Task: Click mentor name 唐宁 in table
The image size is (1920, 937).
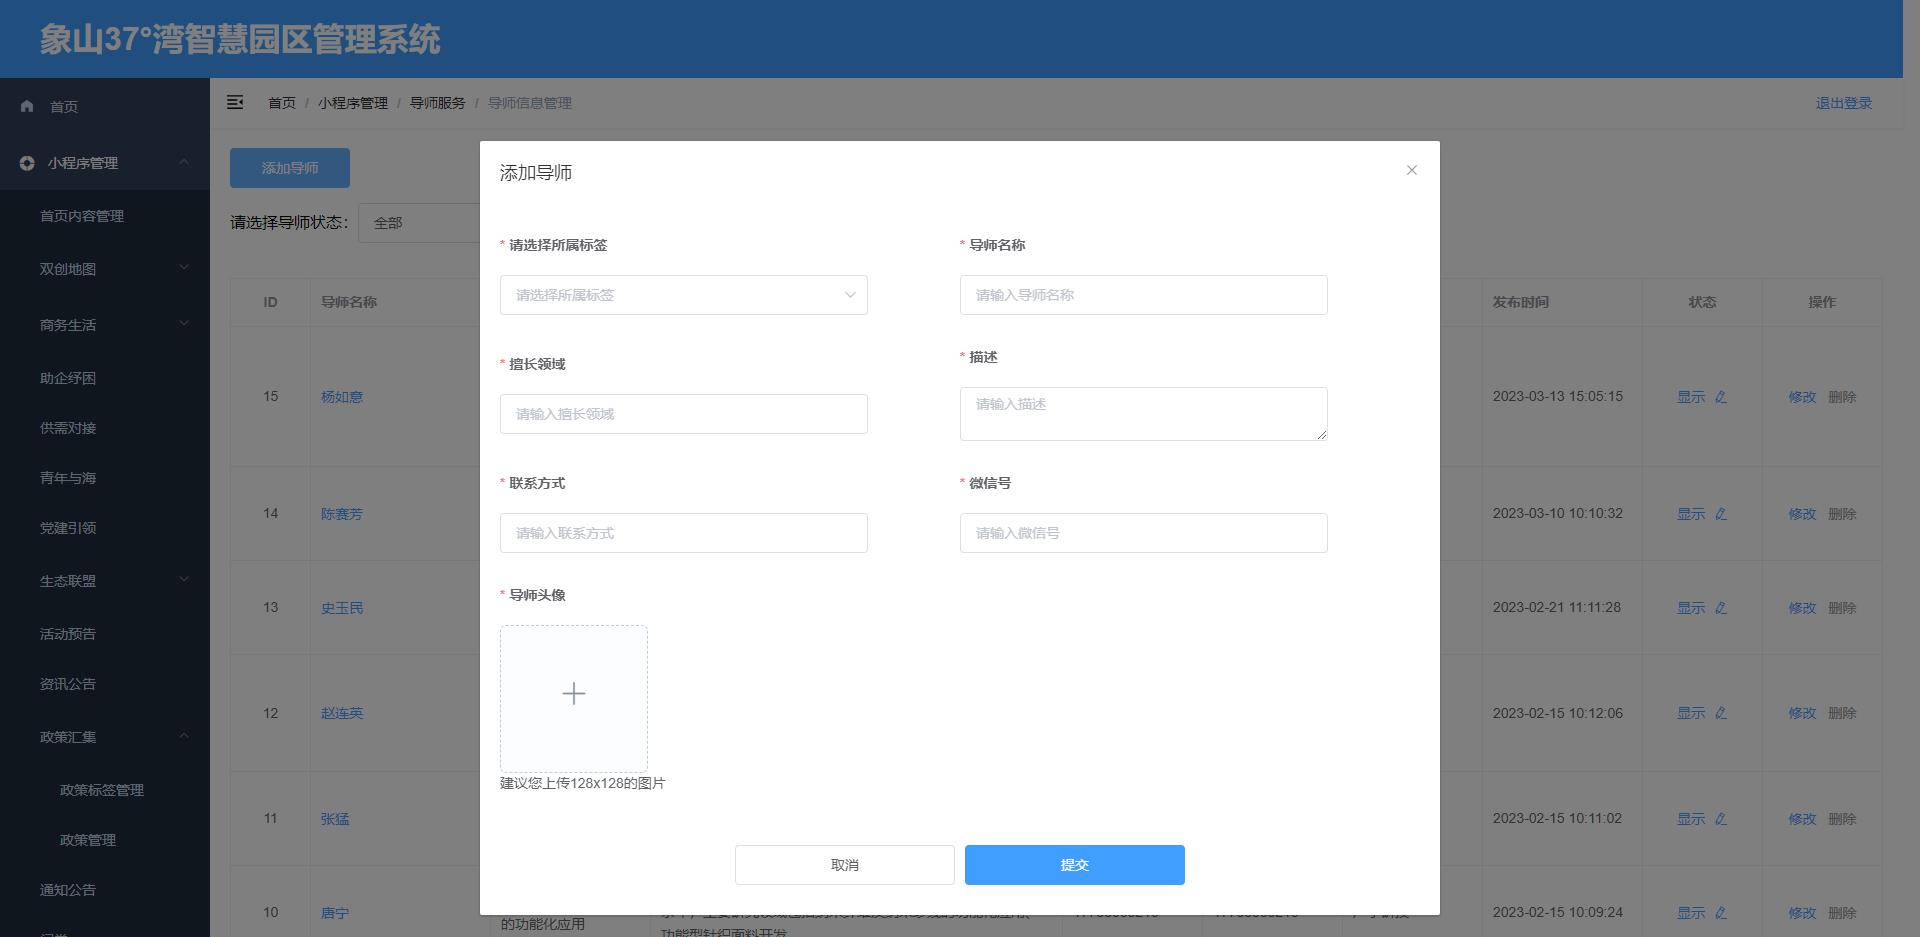Action: [x=335, y=913]
